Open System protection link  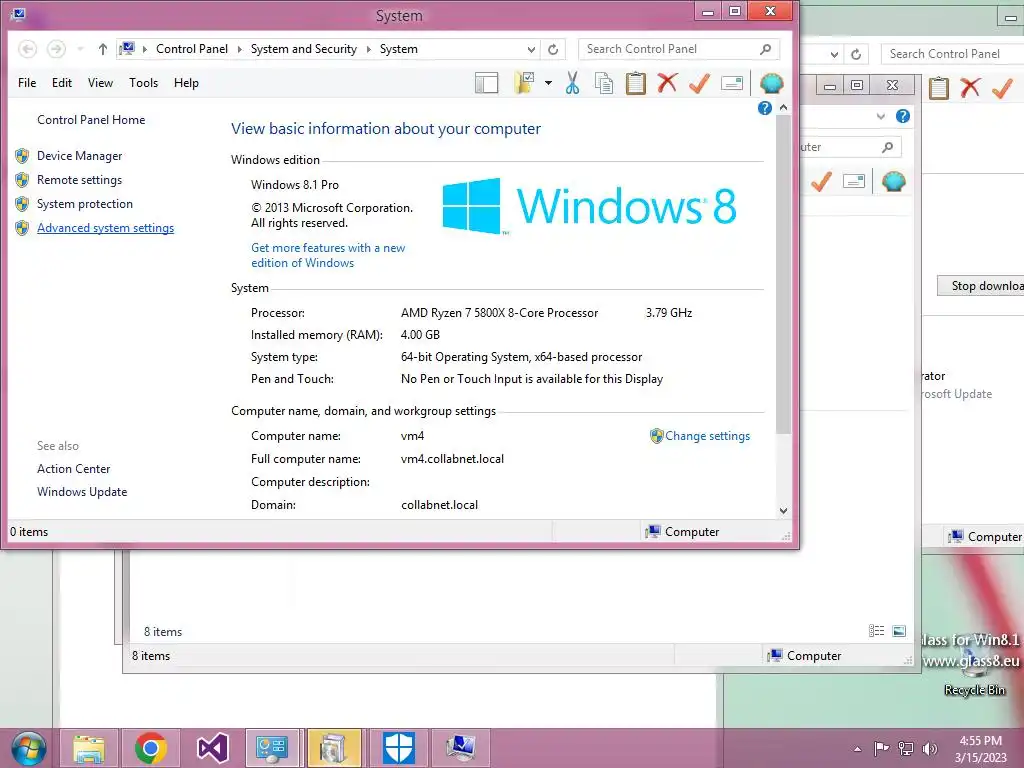tap(85, 204)
